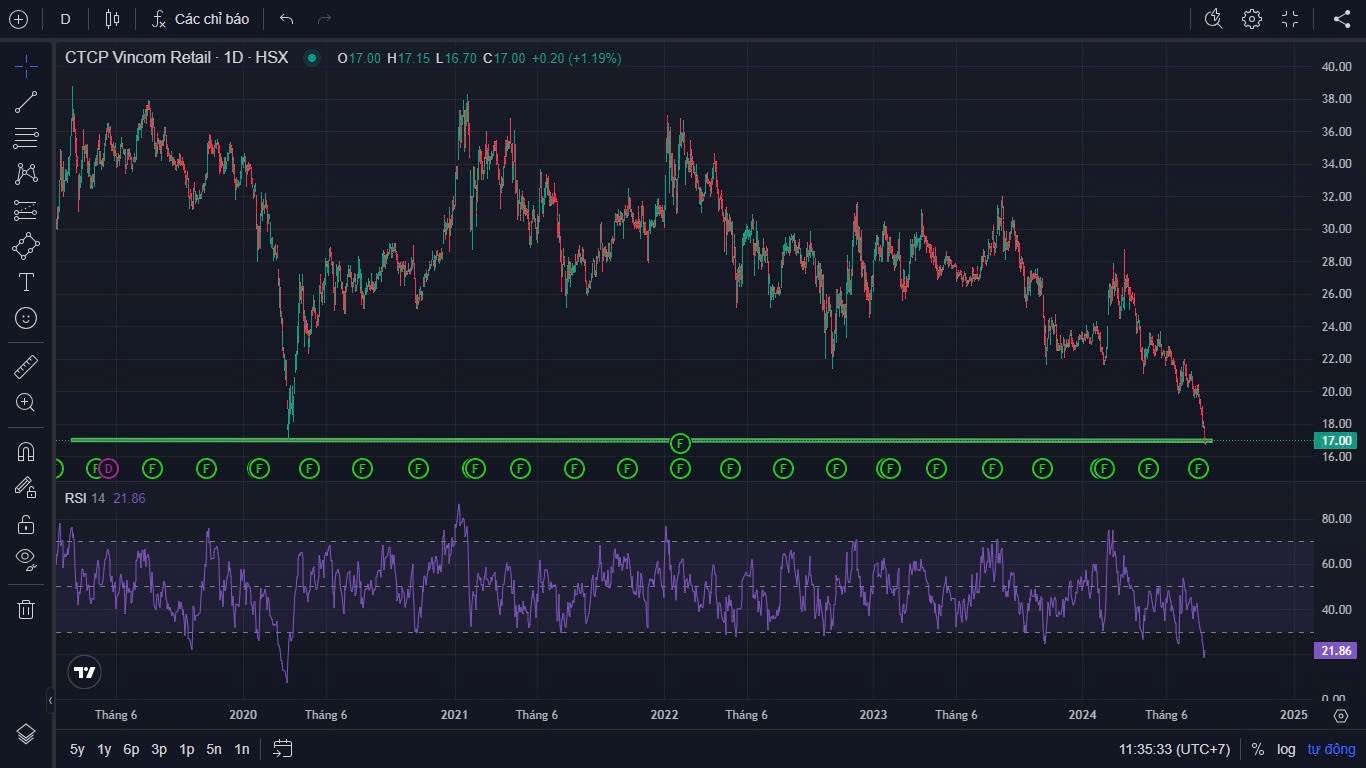
Task: Open candlestick chart type dropdown
Action: pos(112,19)
